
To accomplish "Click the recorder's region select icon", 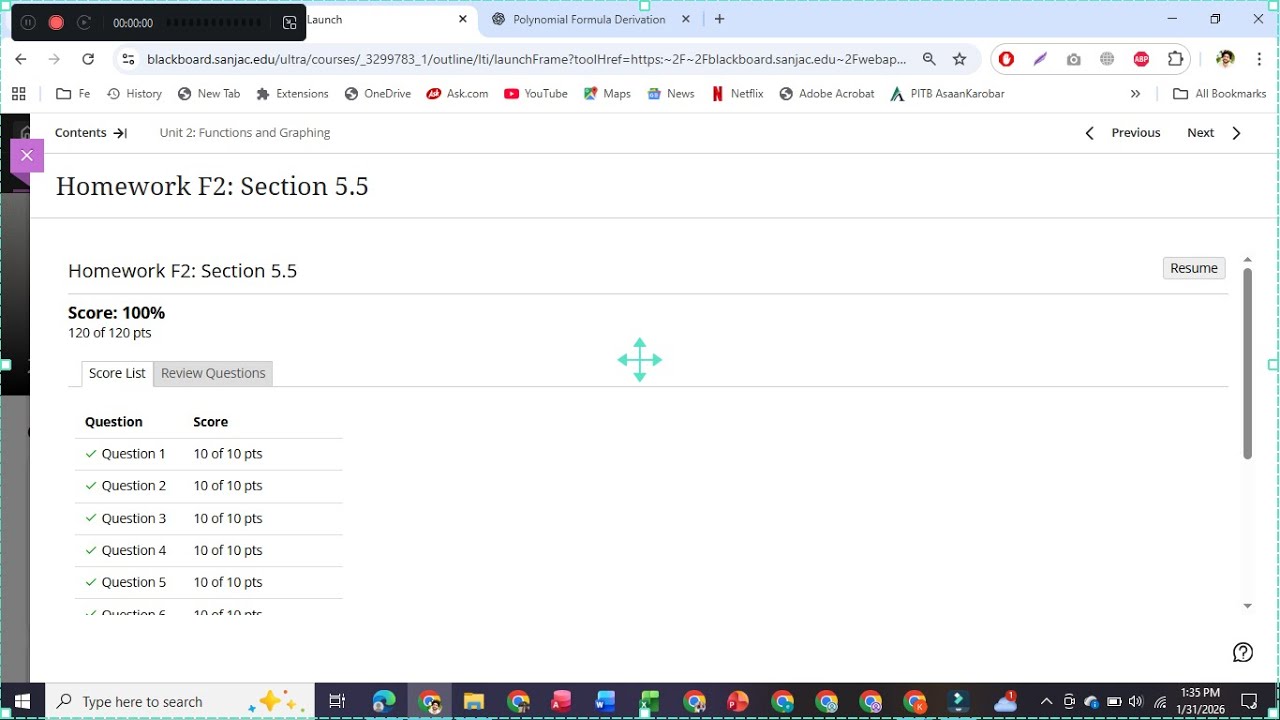I will (x=290, y=22).
